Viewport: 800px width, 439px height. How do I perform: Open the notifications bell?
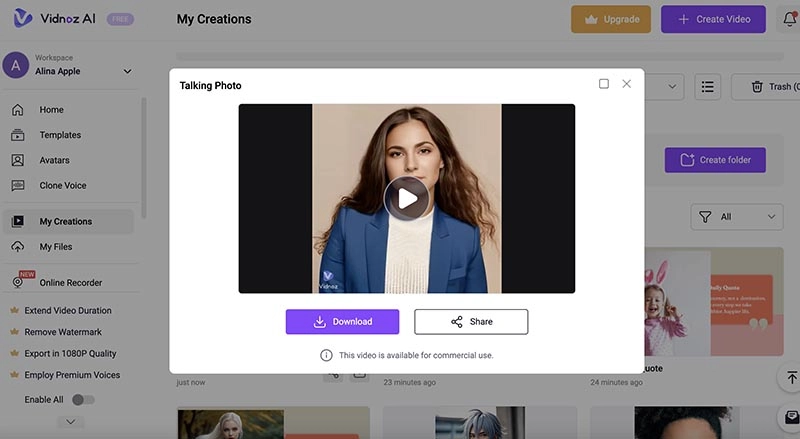791,19
